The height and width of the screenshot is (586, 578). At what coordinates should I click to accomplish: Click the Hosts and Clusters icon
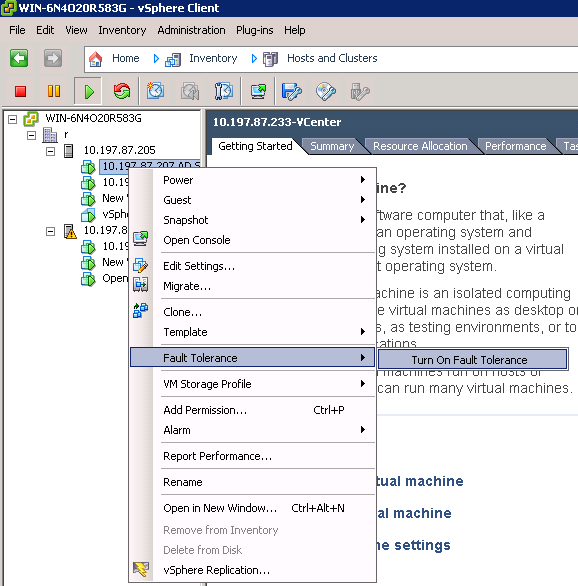tap(271, 59)
